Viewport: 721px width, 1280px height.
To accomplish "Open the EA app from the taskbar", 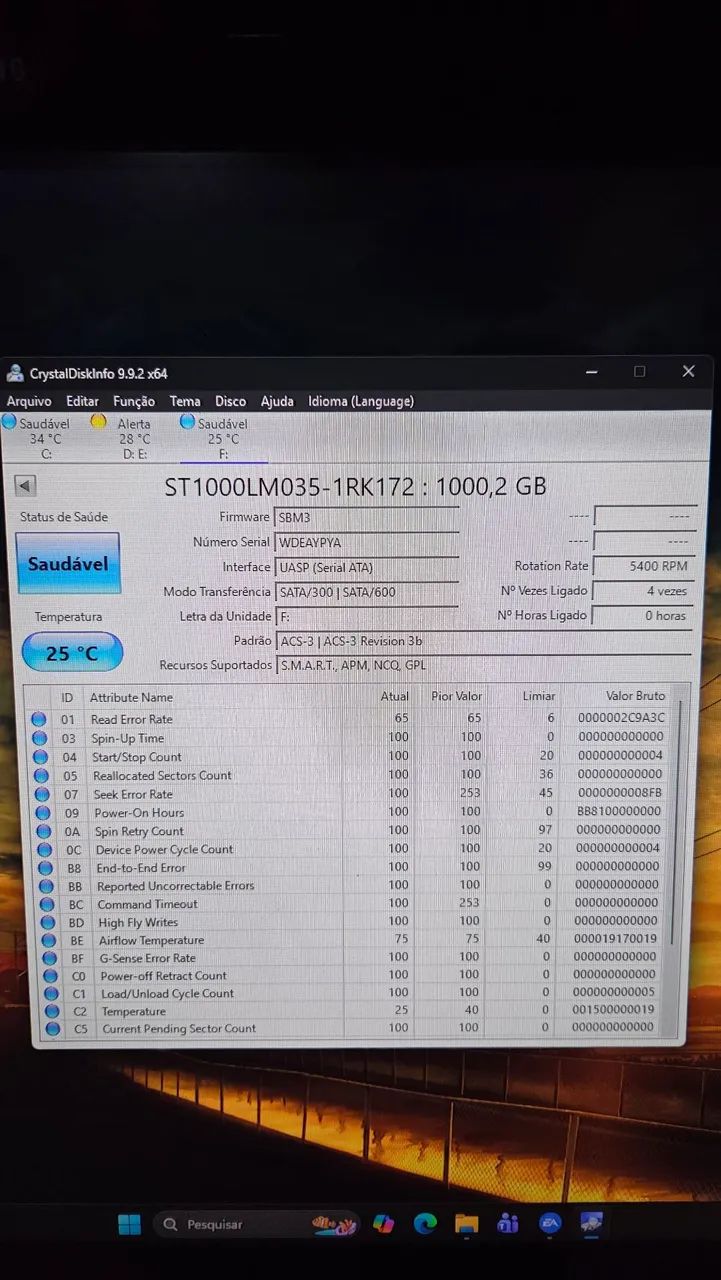I will [549, 1223].
